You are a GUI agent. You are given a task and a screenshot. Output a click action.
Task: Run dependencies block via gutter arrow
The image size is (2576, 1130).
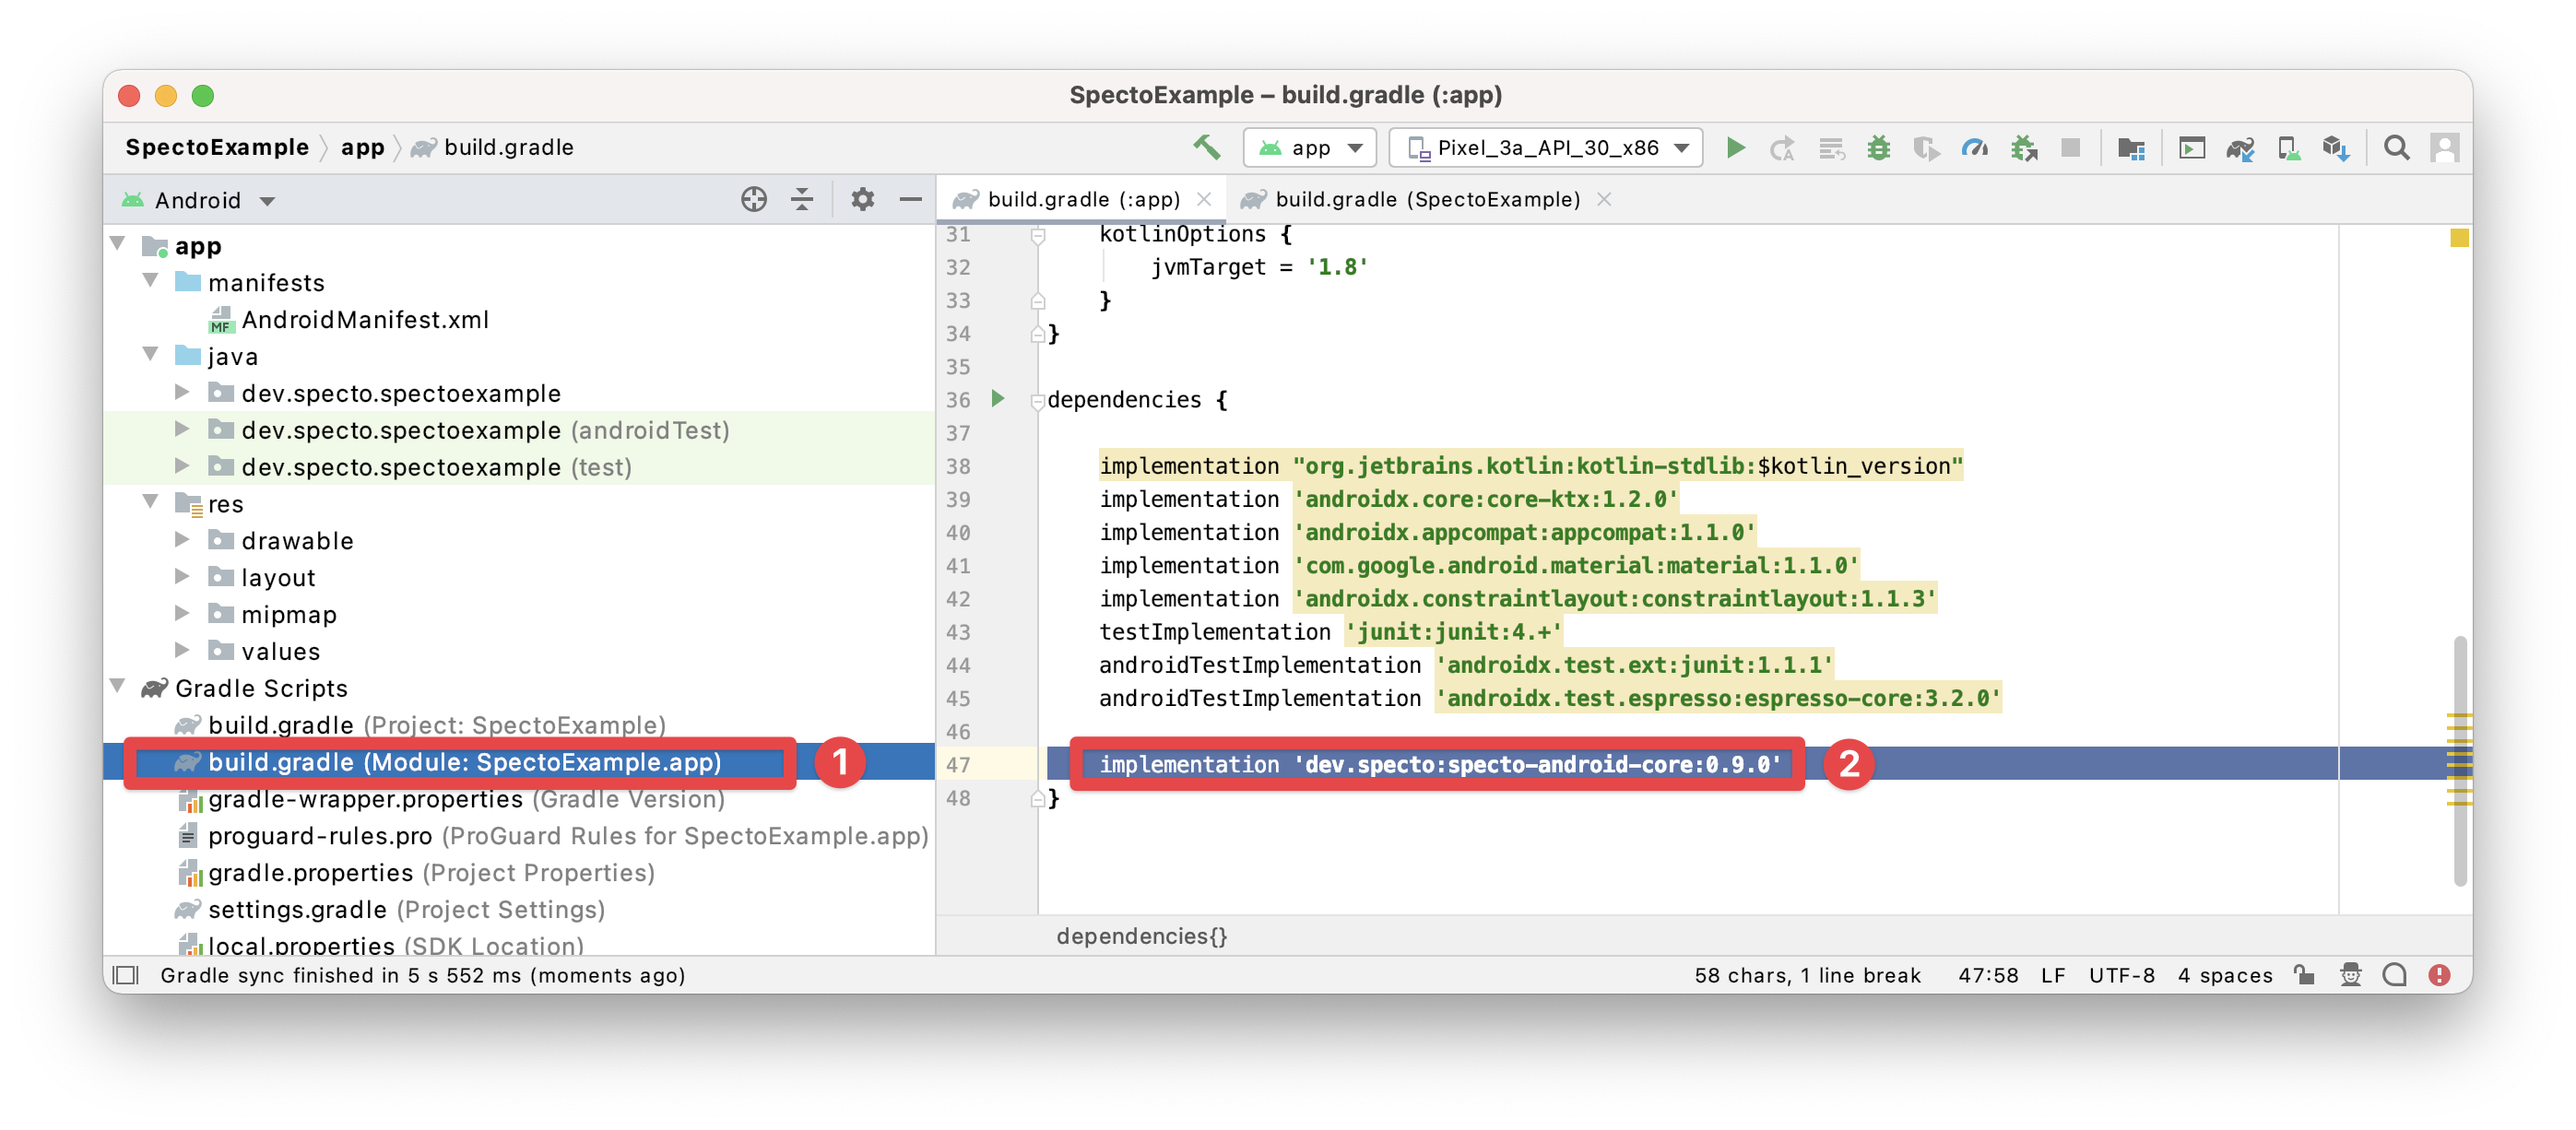click(x=998, y=399)
